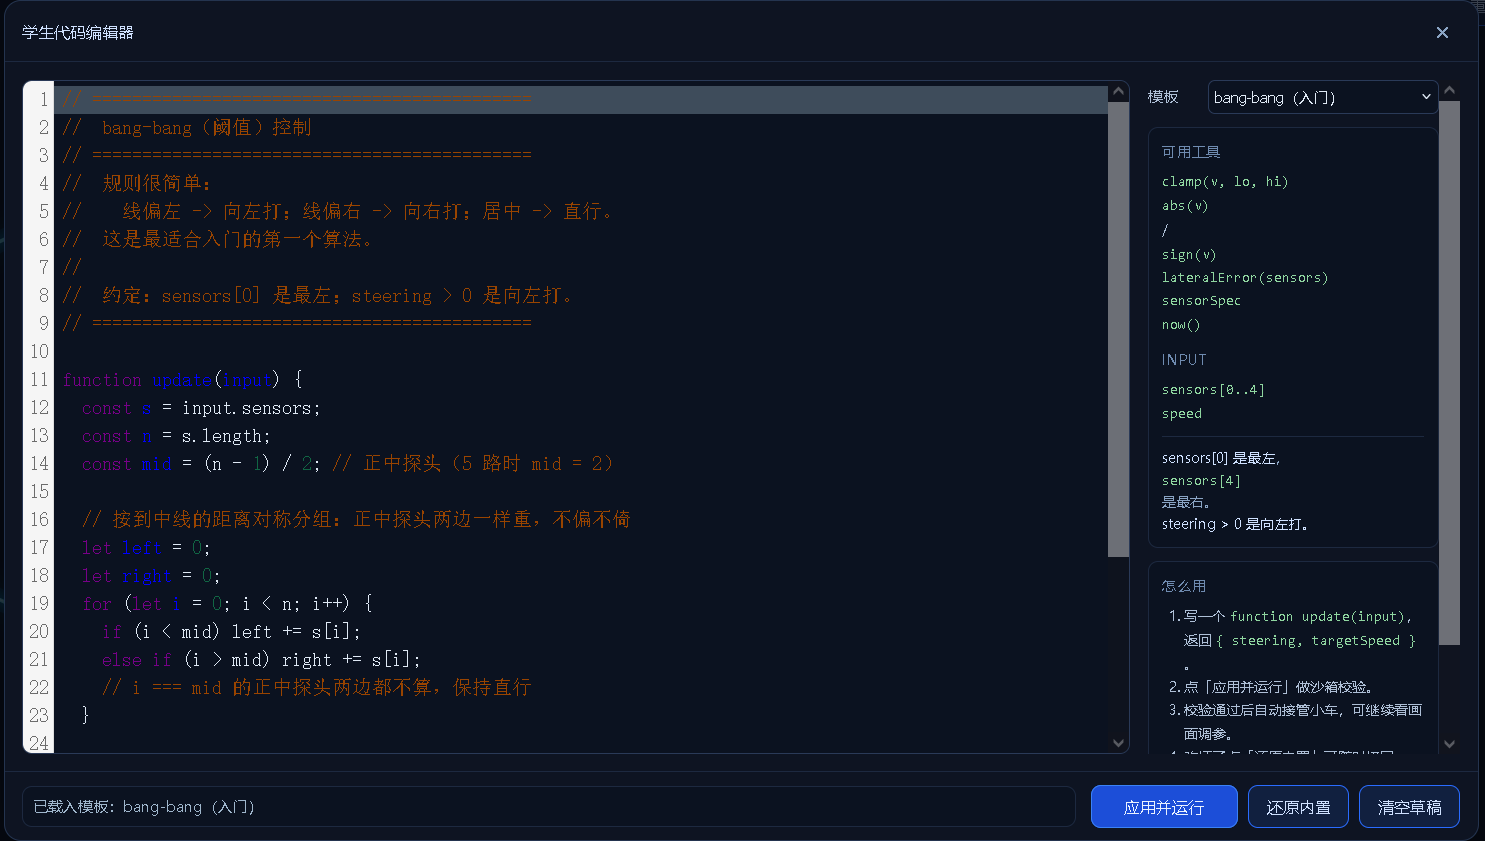Click the 可用工具 heading
Screen dimensions: 1485x841
tap(1191, 152)
